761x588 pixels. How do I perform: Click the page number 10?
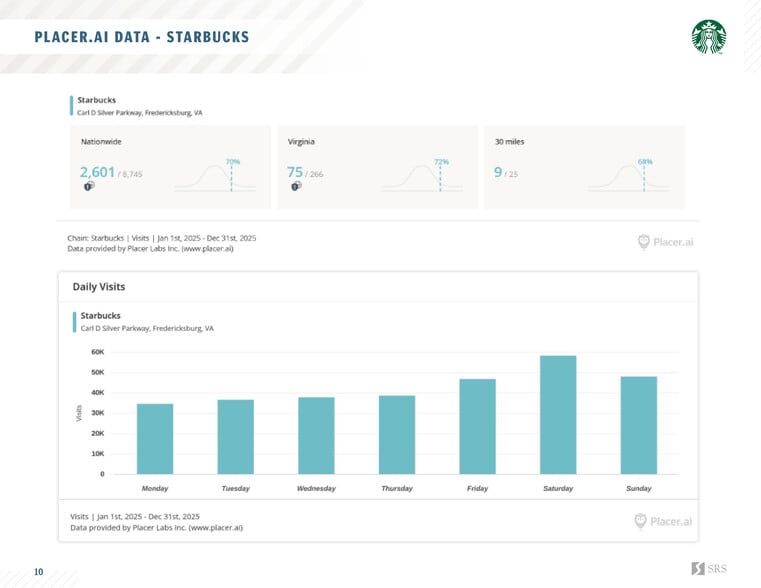pyautogui.click(x=38, y=572)
